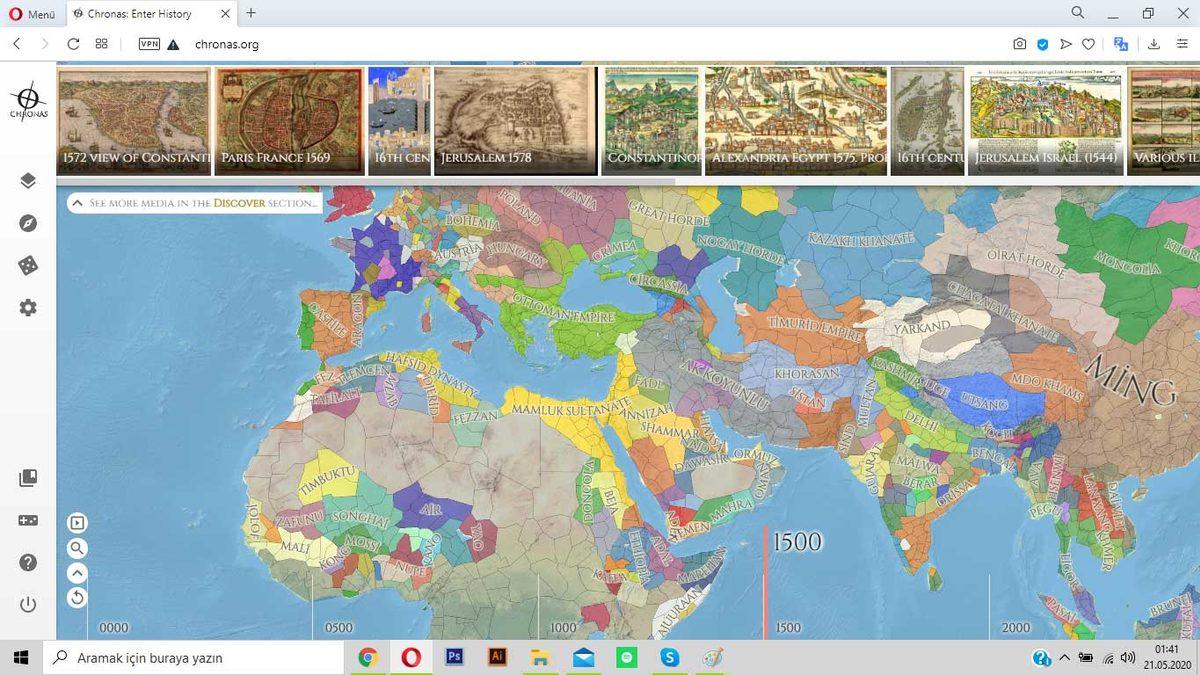Open the map Layers panel icon
The image size is (1200, 675).
click(x=28, y=181)
